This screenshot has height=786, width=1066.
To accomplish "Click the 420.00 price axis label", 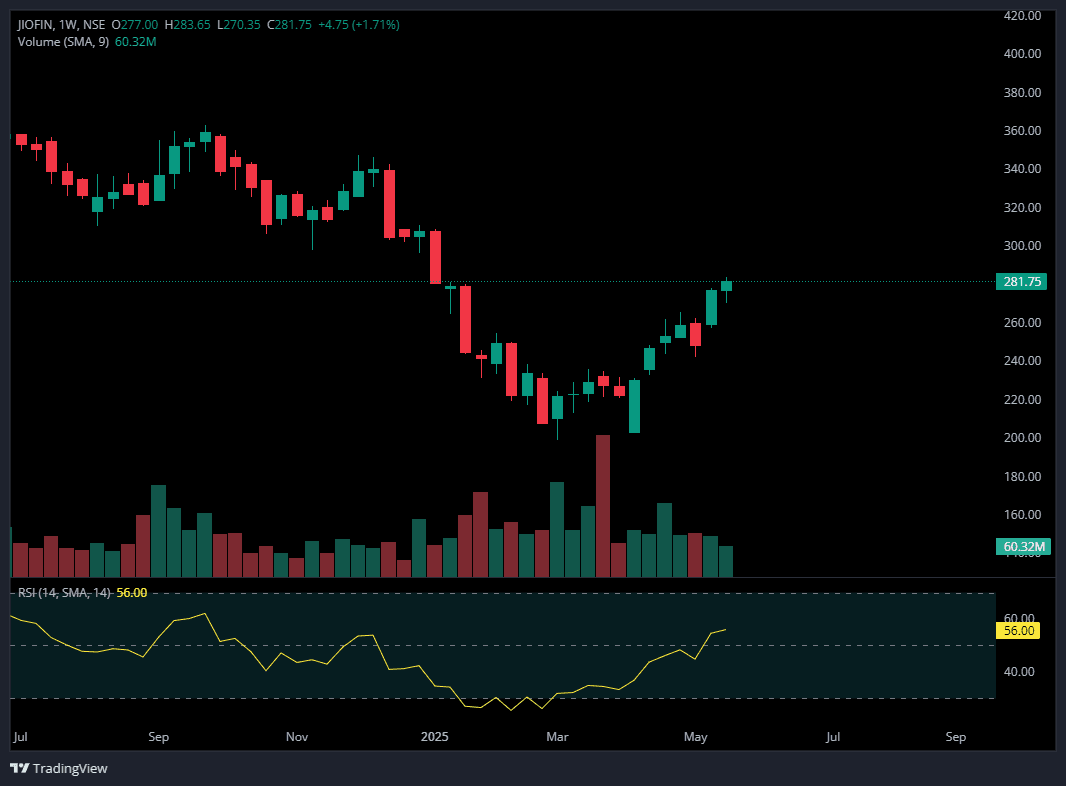I will (x=1022, y=16).
